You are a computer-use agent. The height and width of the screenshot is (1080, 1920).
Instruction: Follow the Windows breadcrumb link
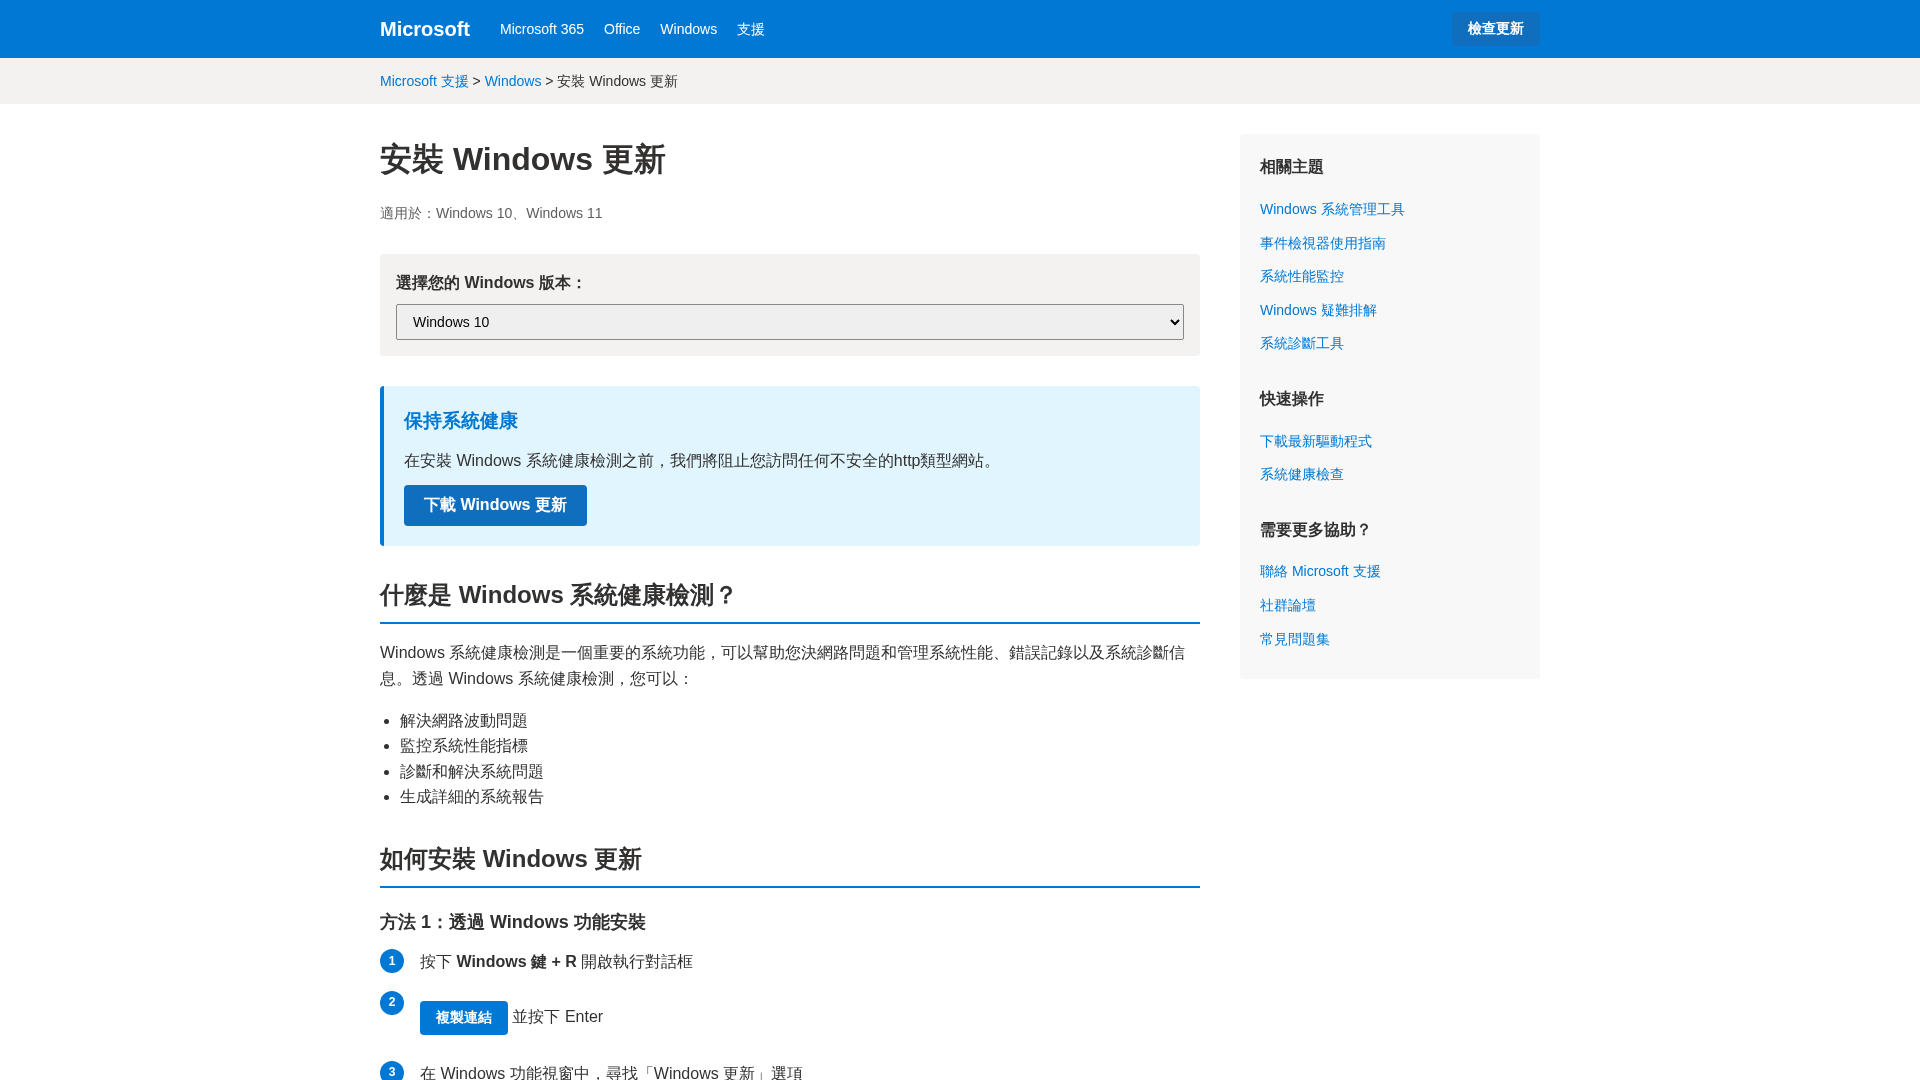point(512,81)
